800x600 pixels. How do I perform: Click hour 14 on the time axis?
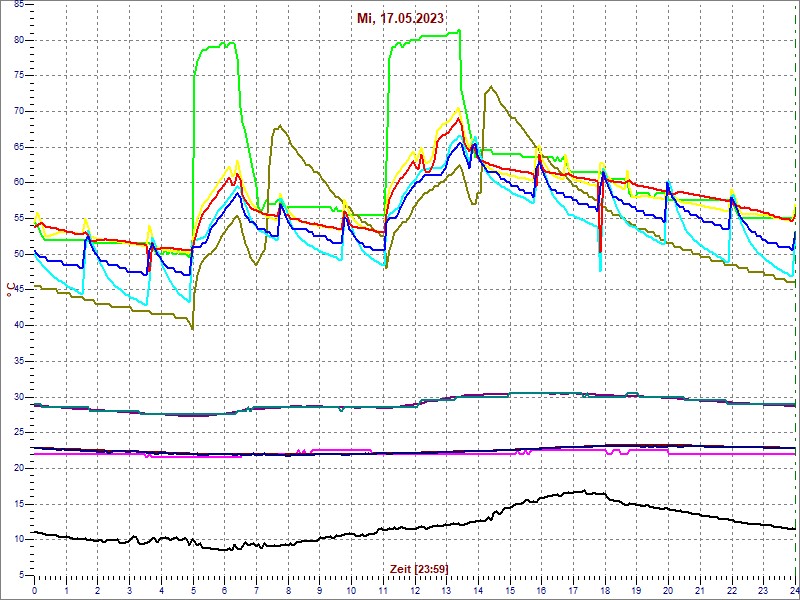point(479,589)
